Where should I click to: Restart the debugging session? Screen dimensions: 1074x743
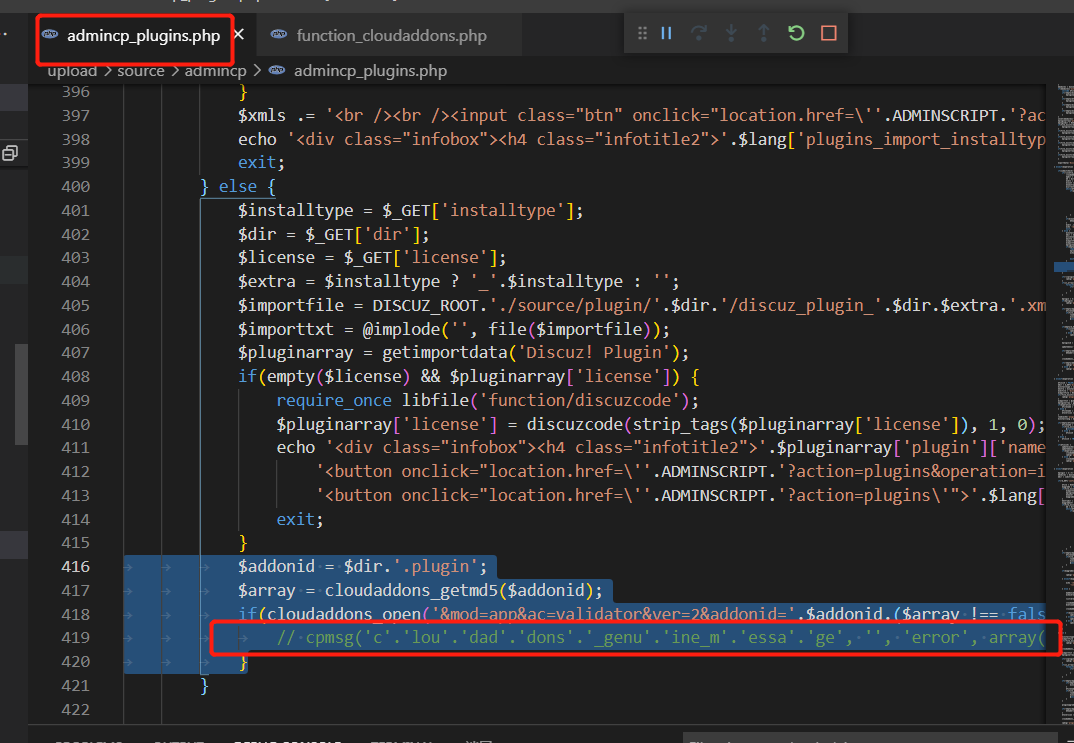796,33
